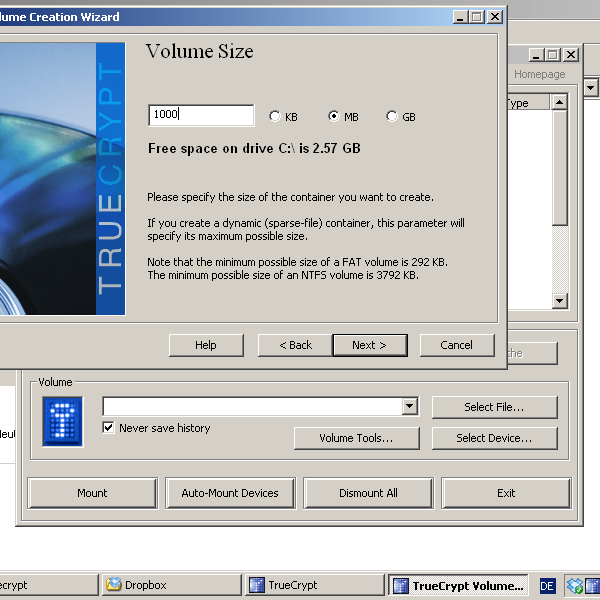Click the TrueCrypt tray icon at far right

pyautogui.click(x=593, y=586)
